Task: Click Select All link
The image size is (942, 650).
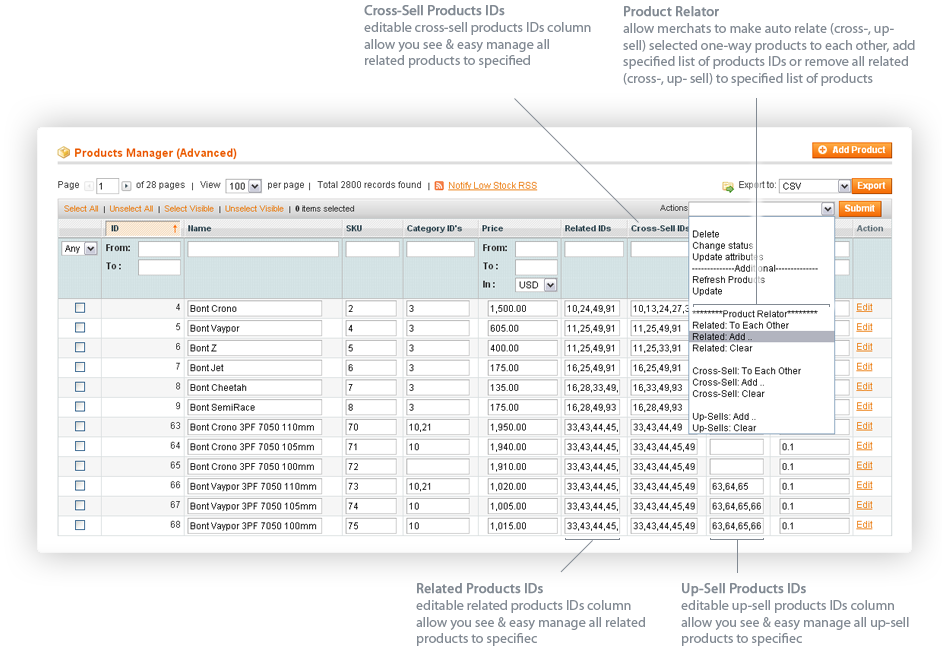Action: point(81,209)
